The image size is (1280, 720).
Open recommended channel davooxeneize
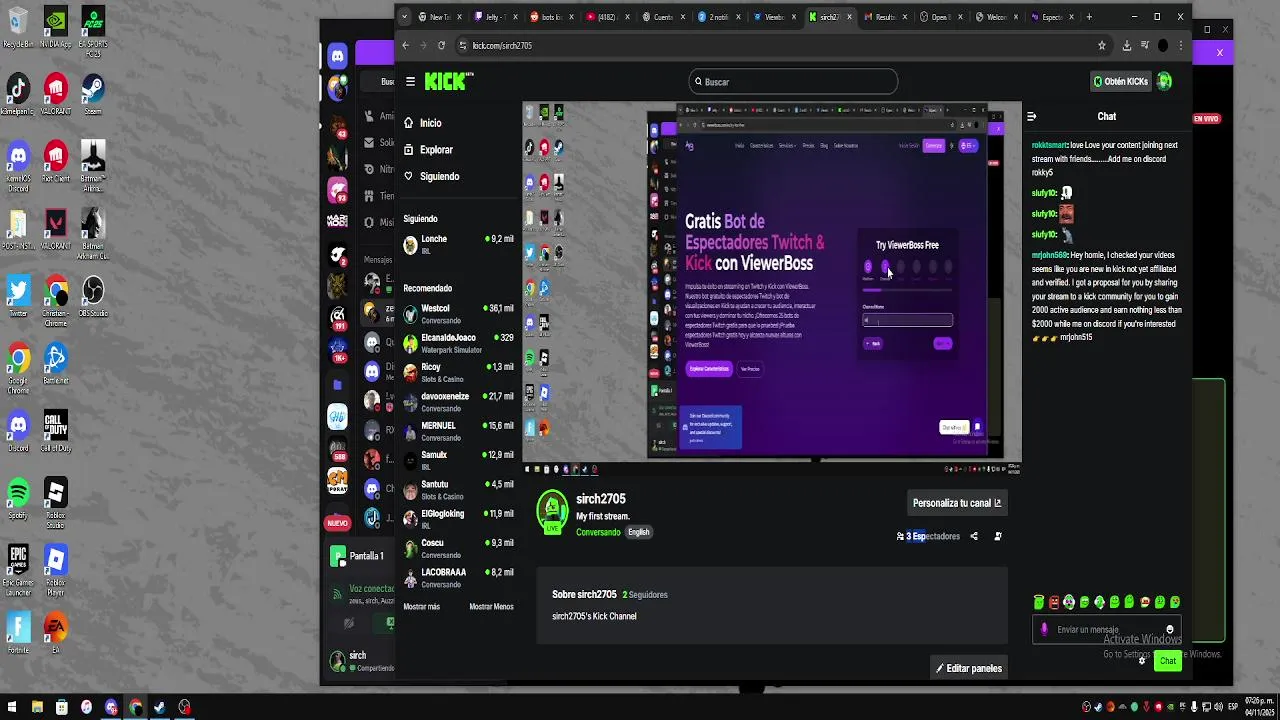[458, 402]
